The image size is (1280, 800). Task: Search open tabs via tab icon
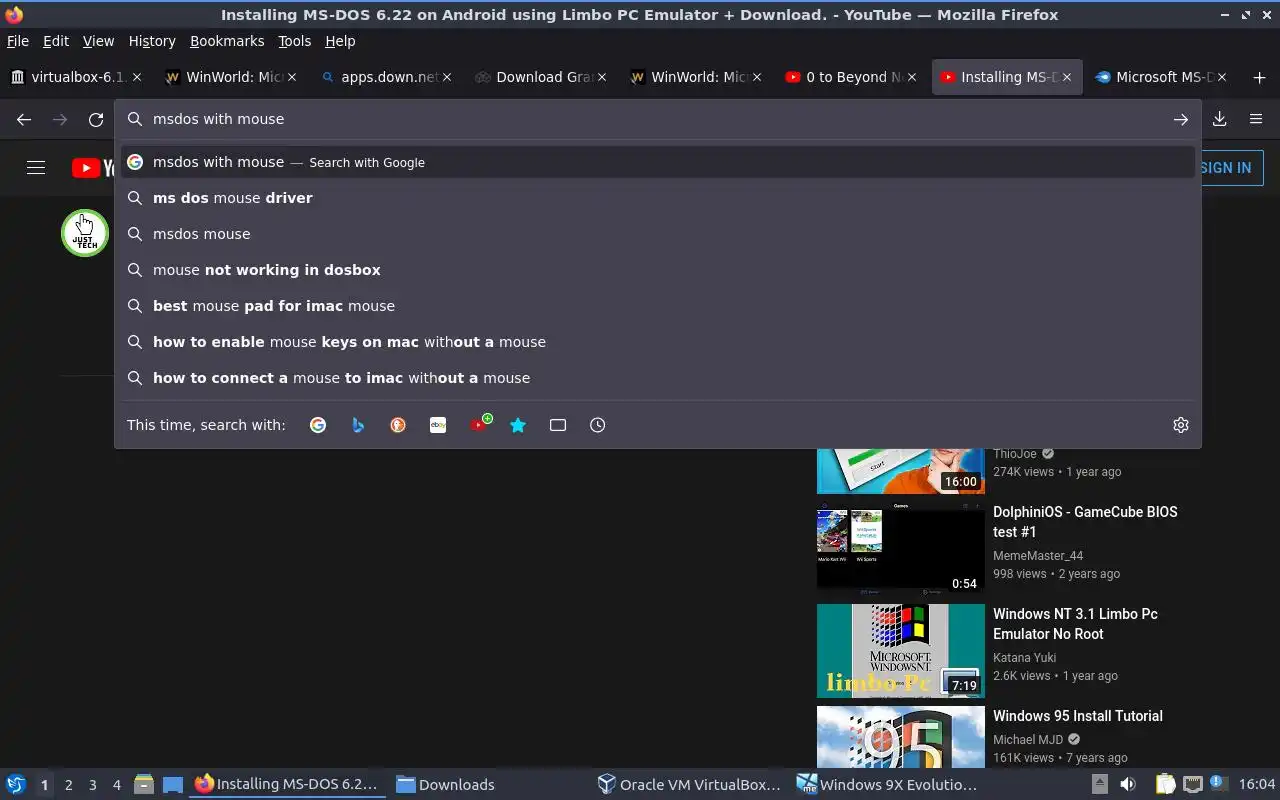click(x=558, y=425)
